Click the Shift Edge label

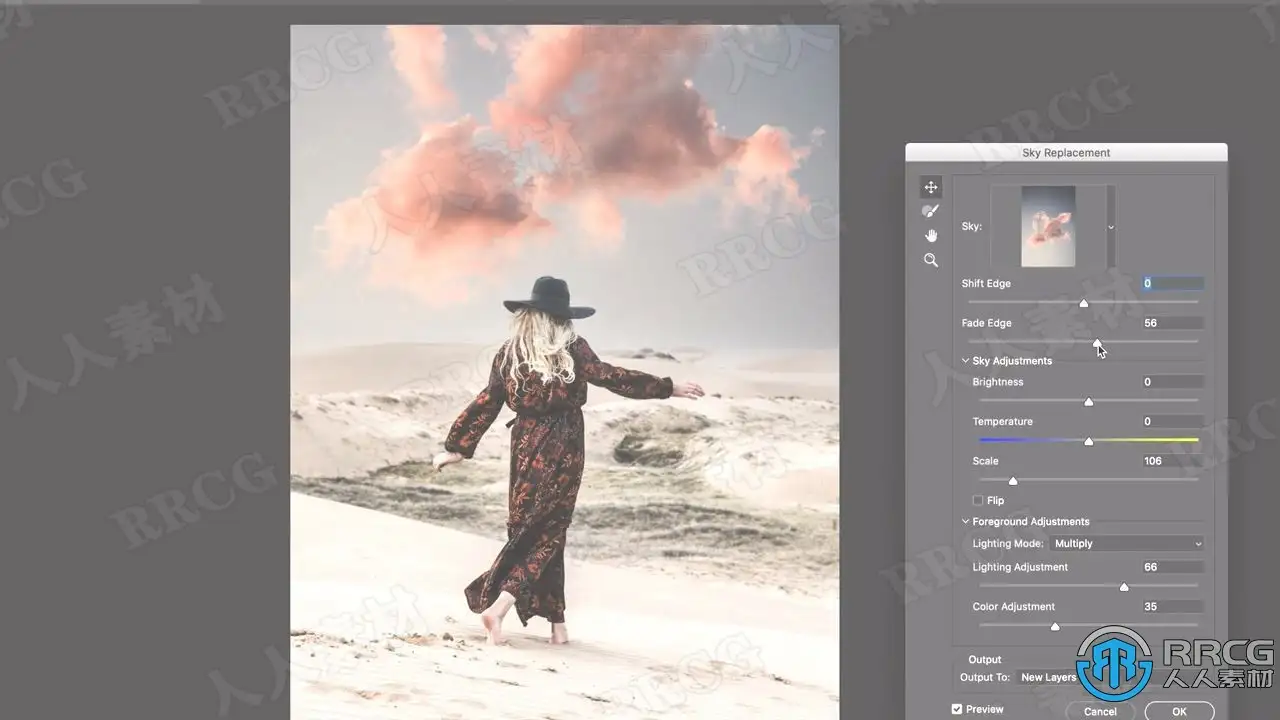tap(986, 284)
